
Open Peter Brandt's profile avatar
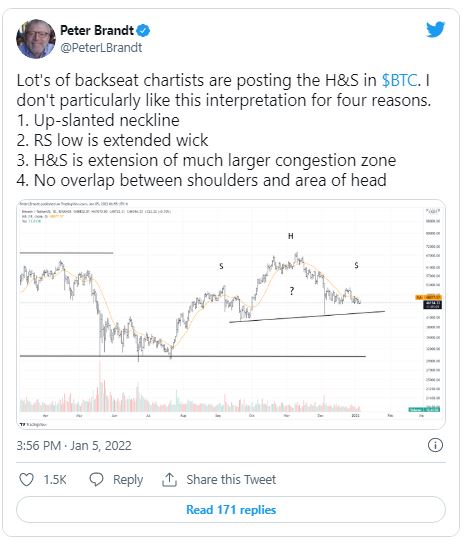[36, 39]
